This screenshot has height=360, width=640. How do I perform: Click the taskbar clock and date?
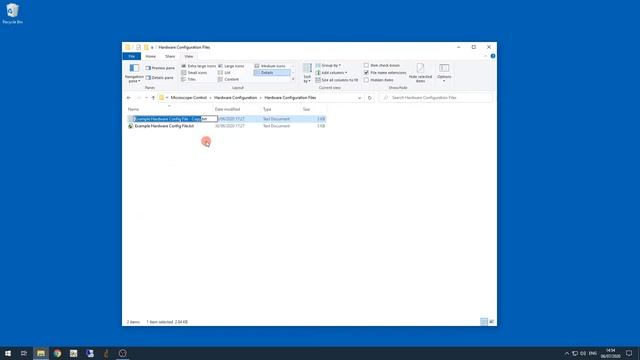coord(610,353)
